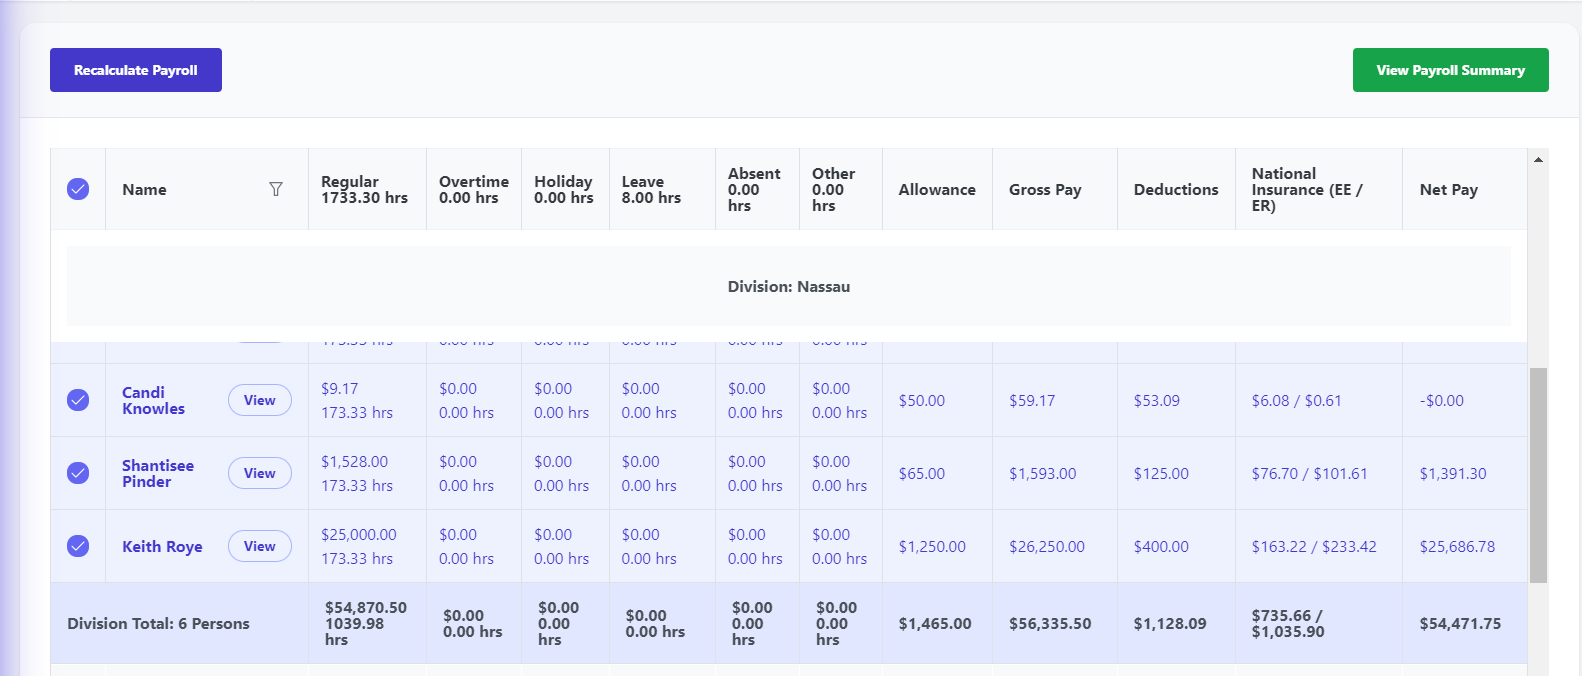Image resolution: width=1582 pixels, height=676 pixels.
Task: Uncheck Candi Knowles row checkbox
Action: point(78,400)
